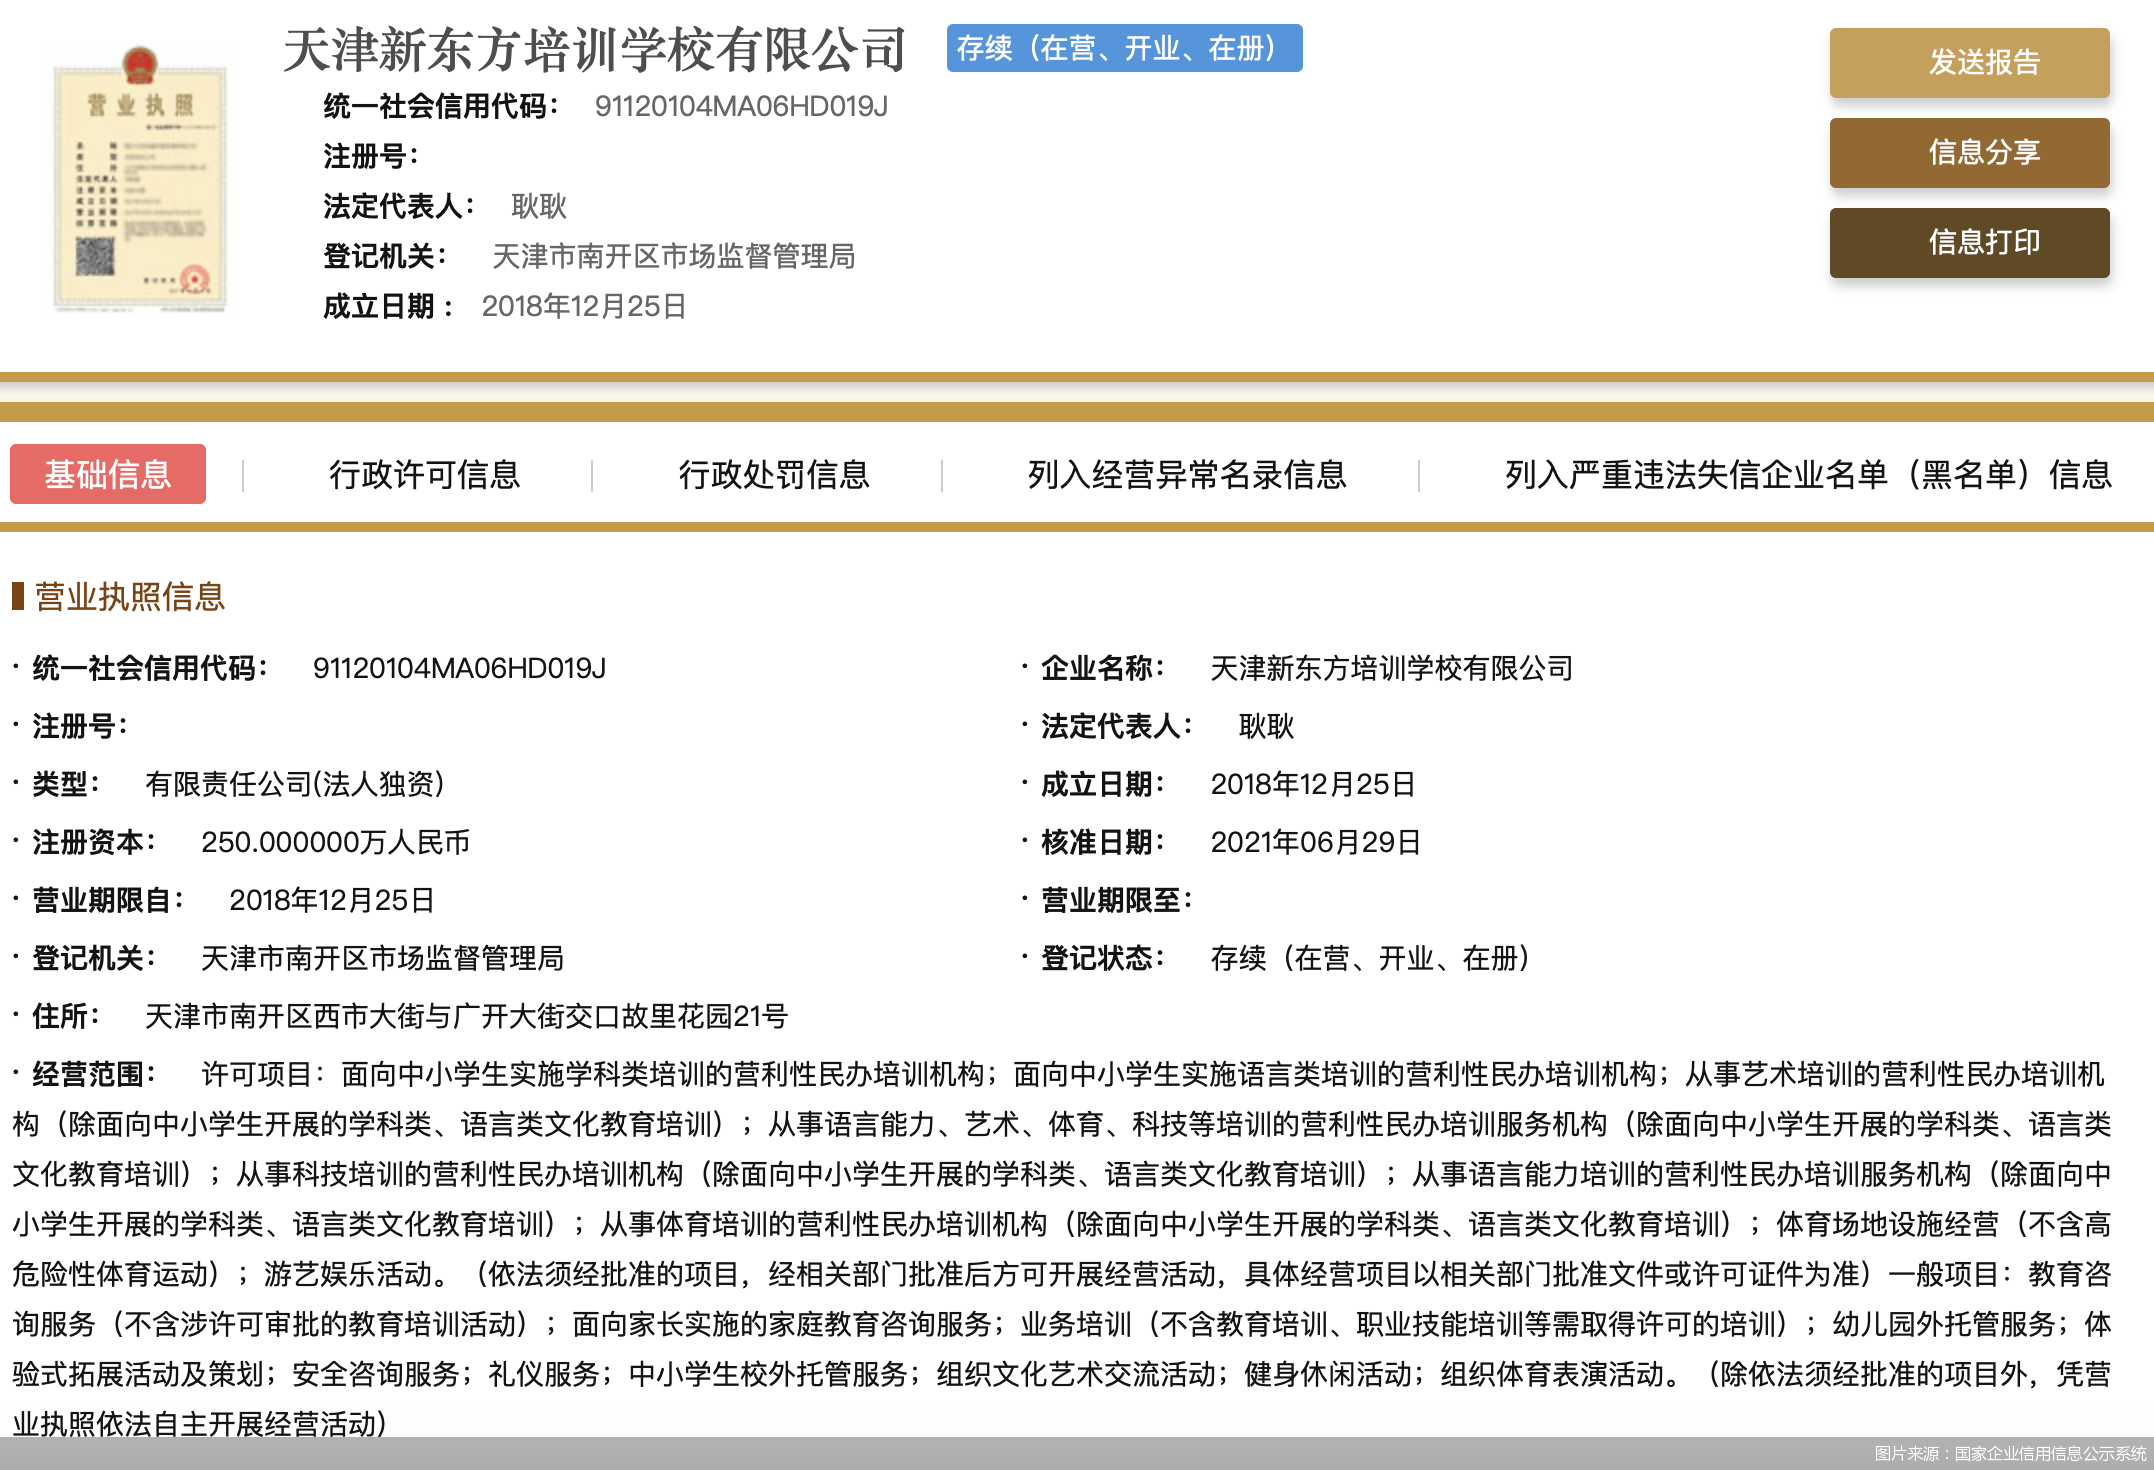Image resolution: width=2154 pixels, height=1470 pixels.
Task: Click the 发送报告 button
Action: [1969, 63]
